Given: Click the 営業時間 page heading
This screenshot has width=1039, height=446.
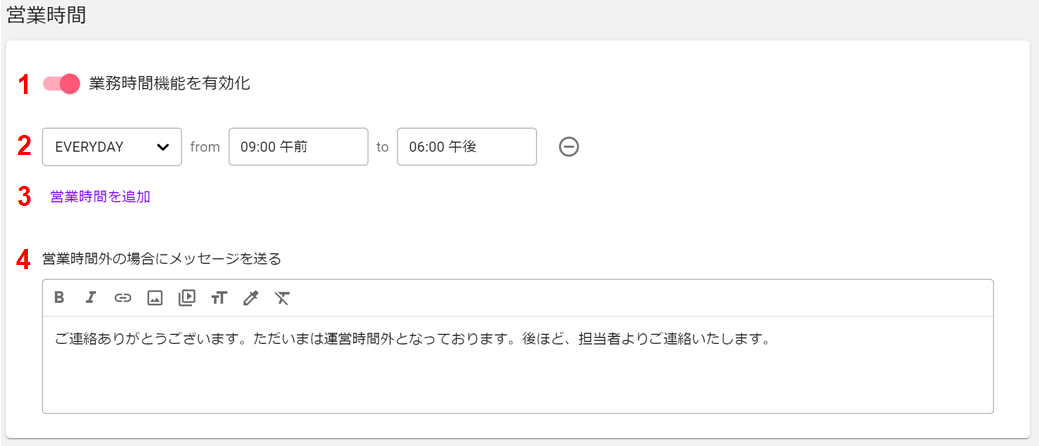Looking at the screenshot, I should 46,17.
